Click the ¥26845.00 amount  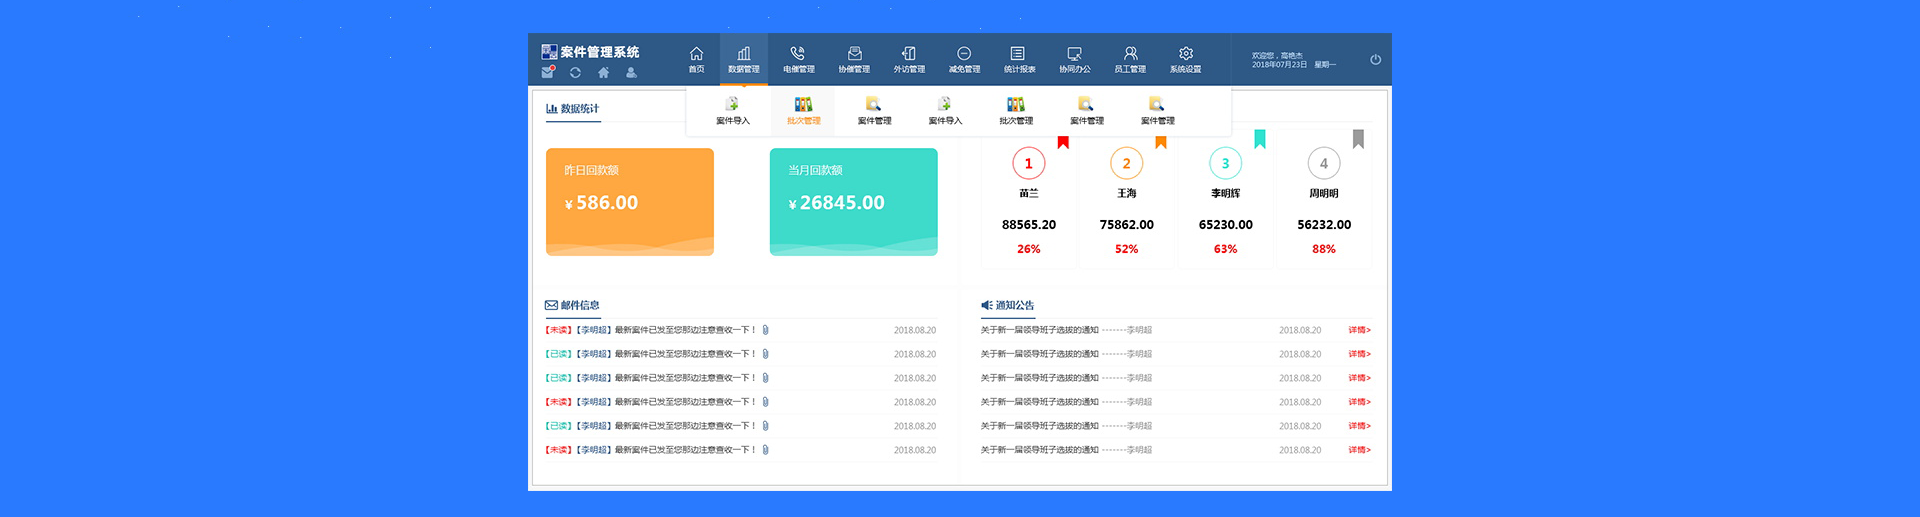point(837,203)
